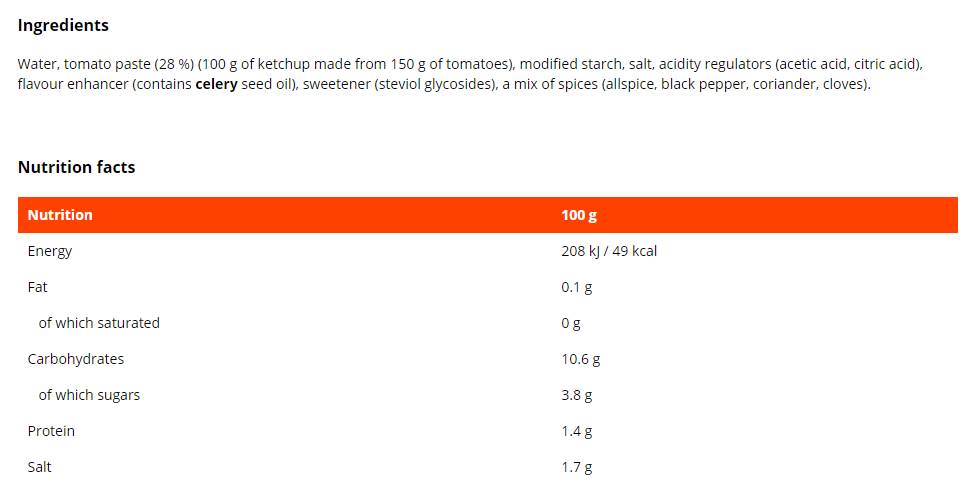
Task: Select the 0.1 g fat value
Action: (x=577, y=287)
